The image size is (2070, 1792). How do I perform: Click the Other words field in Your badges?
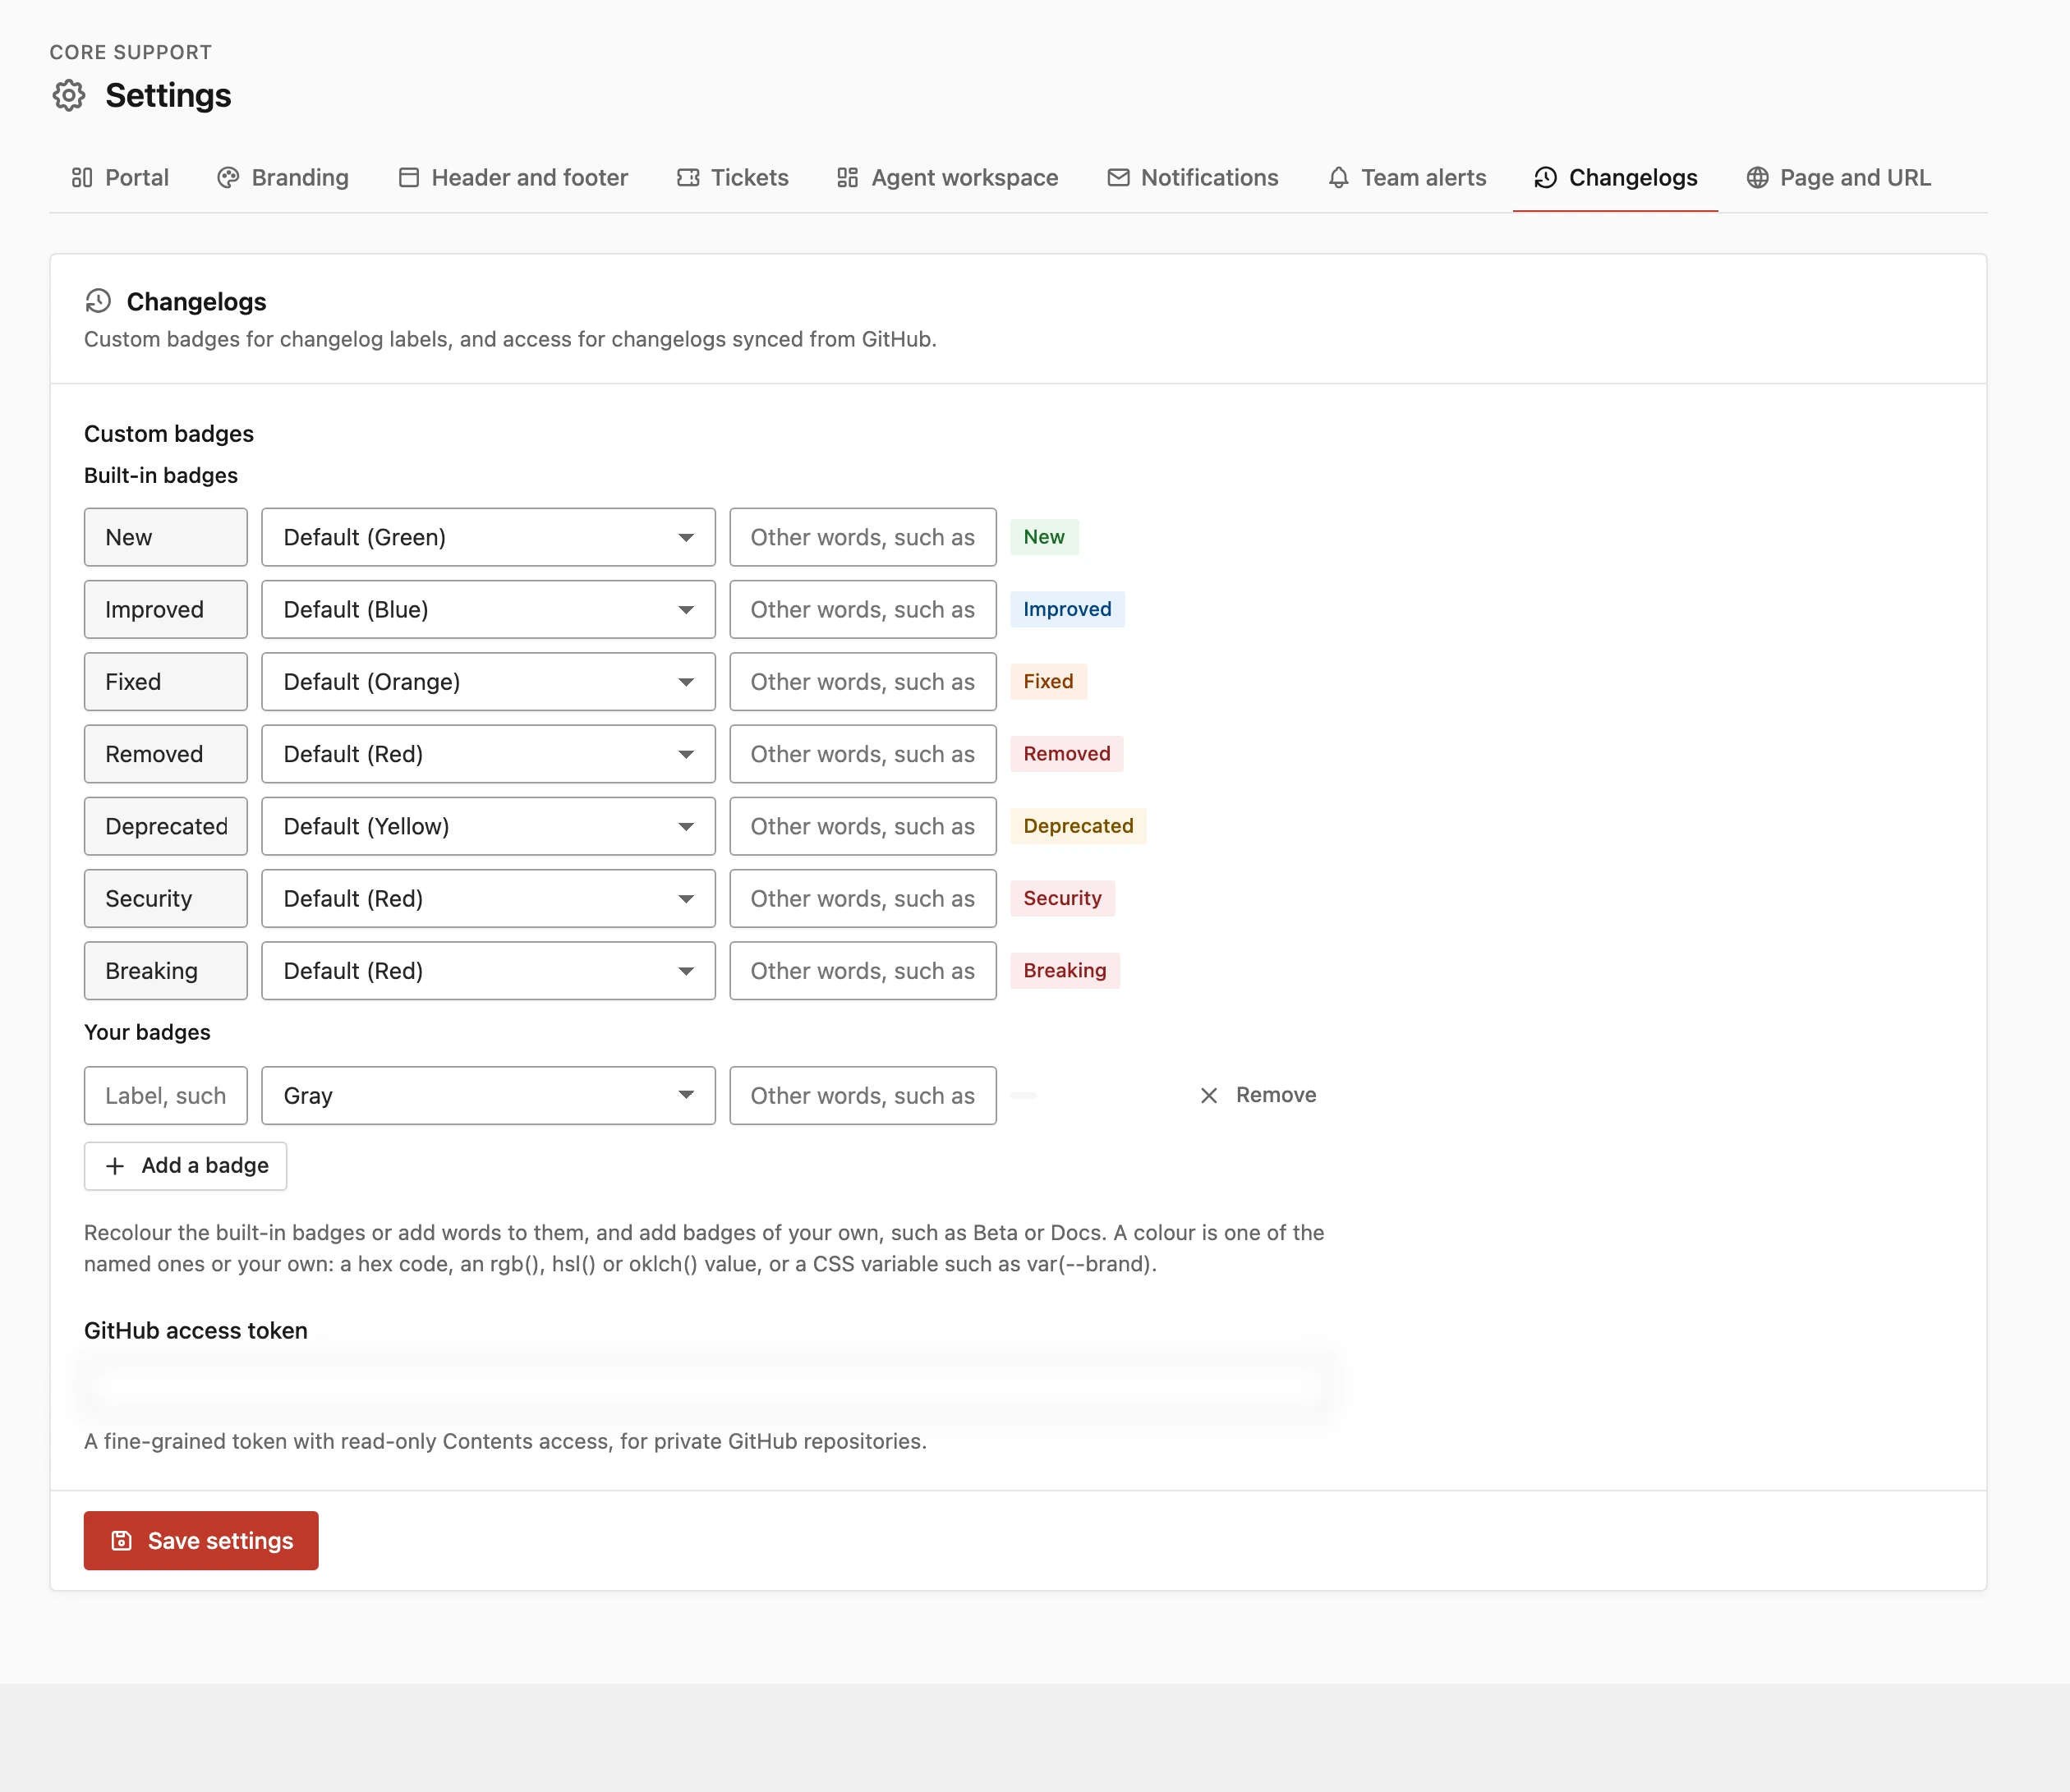pos(862,1096)
